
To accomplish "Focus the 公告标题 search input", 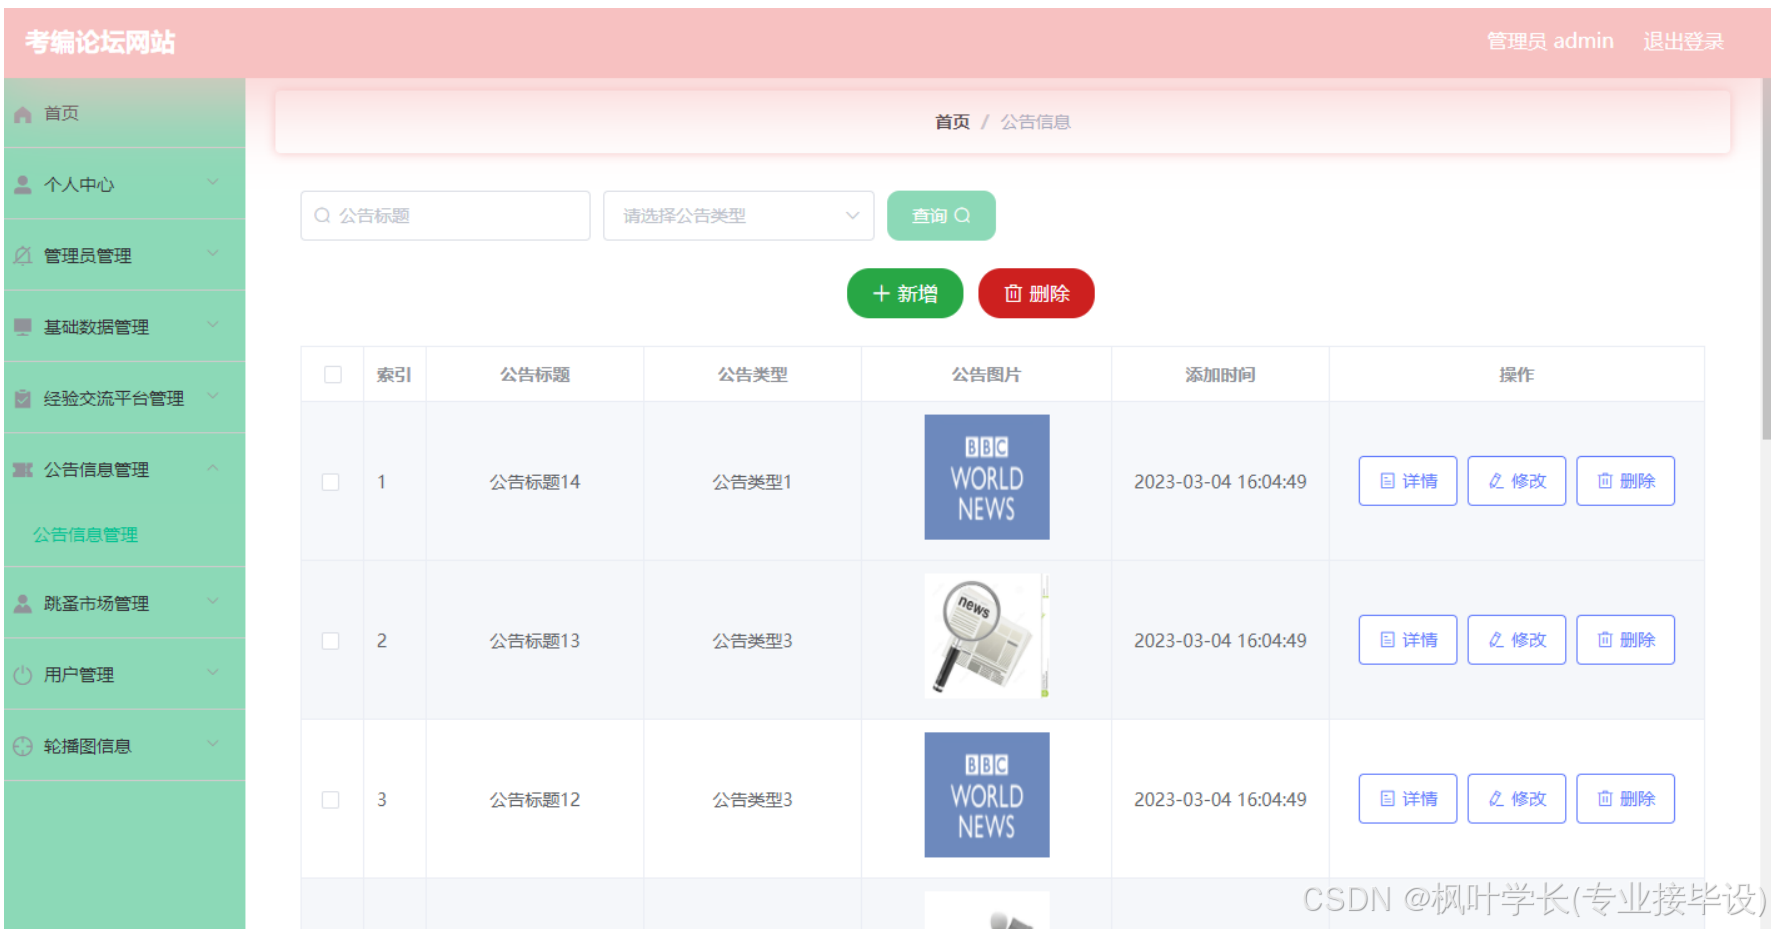I will coord(445,216).
